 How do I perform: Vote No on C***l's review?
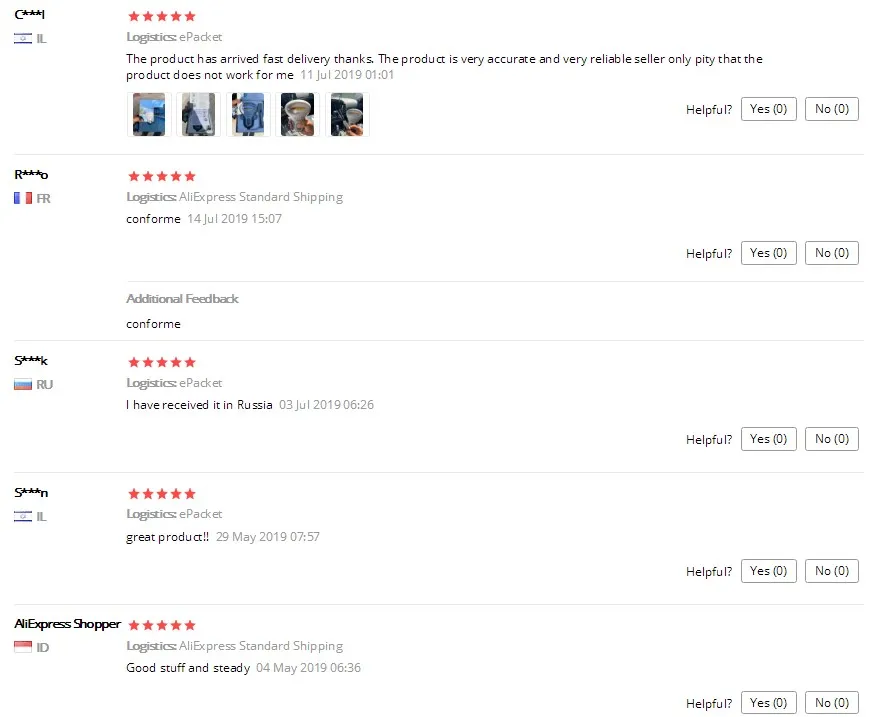(832, 109)
